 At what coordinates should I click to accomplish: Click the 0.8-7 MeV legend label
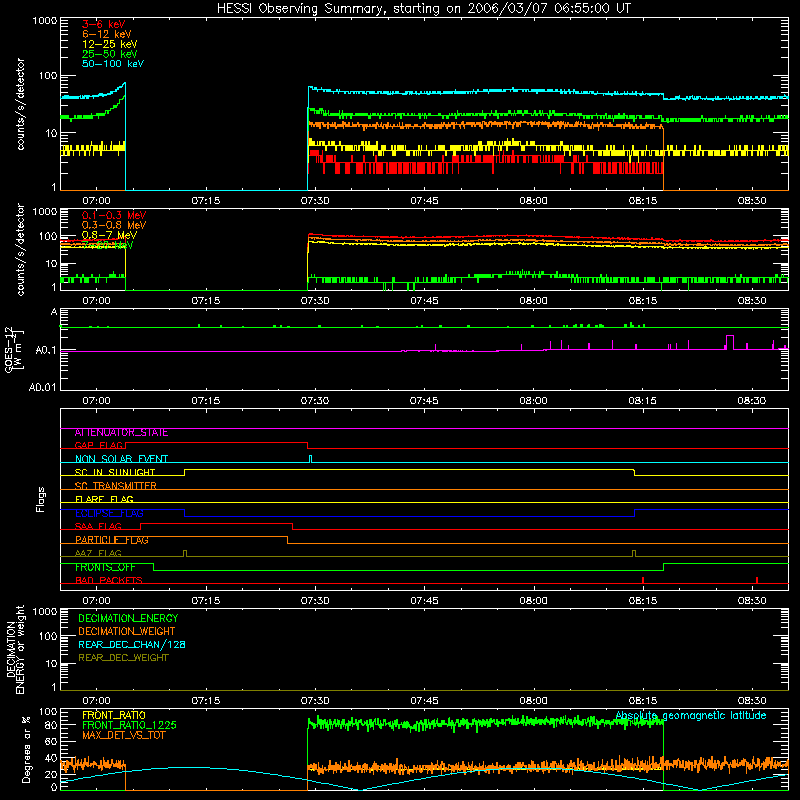pyautogui.click(x=109, y=235)
